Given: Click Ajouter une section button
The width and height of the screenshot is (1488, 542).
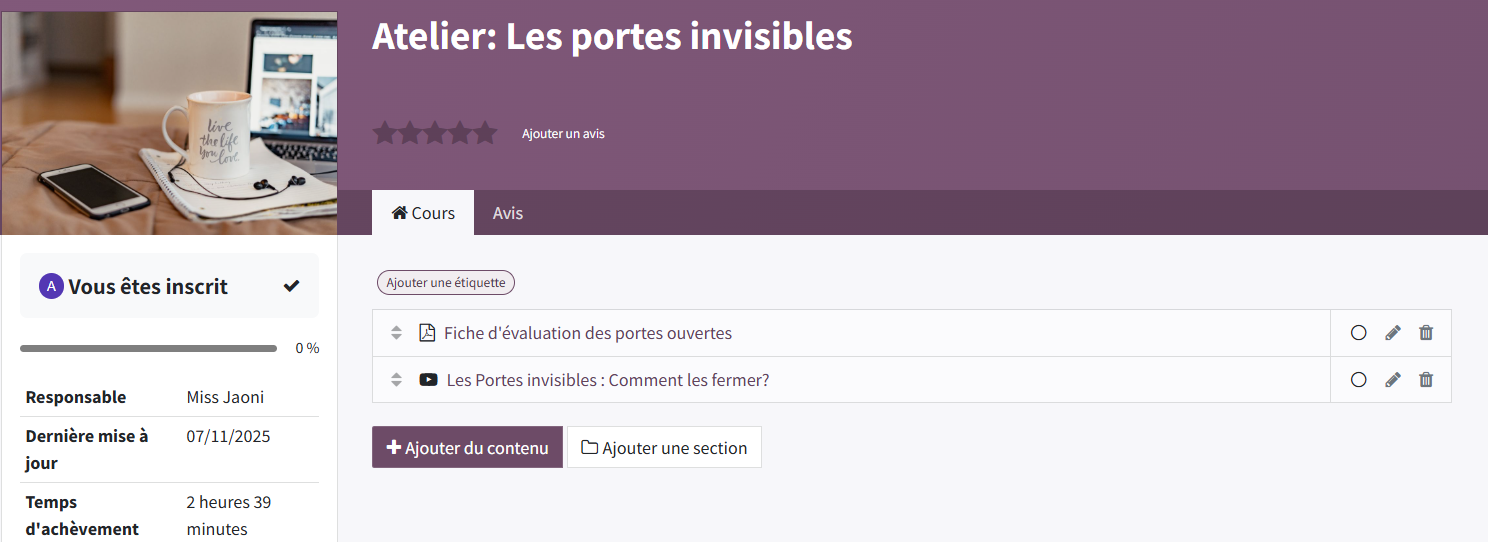Looking at the screenshot, I should pyautogui.click(x=664, y=448).
